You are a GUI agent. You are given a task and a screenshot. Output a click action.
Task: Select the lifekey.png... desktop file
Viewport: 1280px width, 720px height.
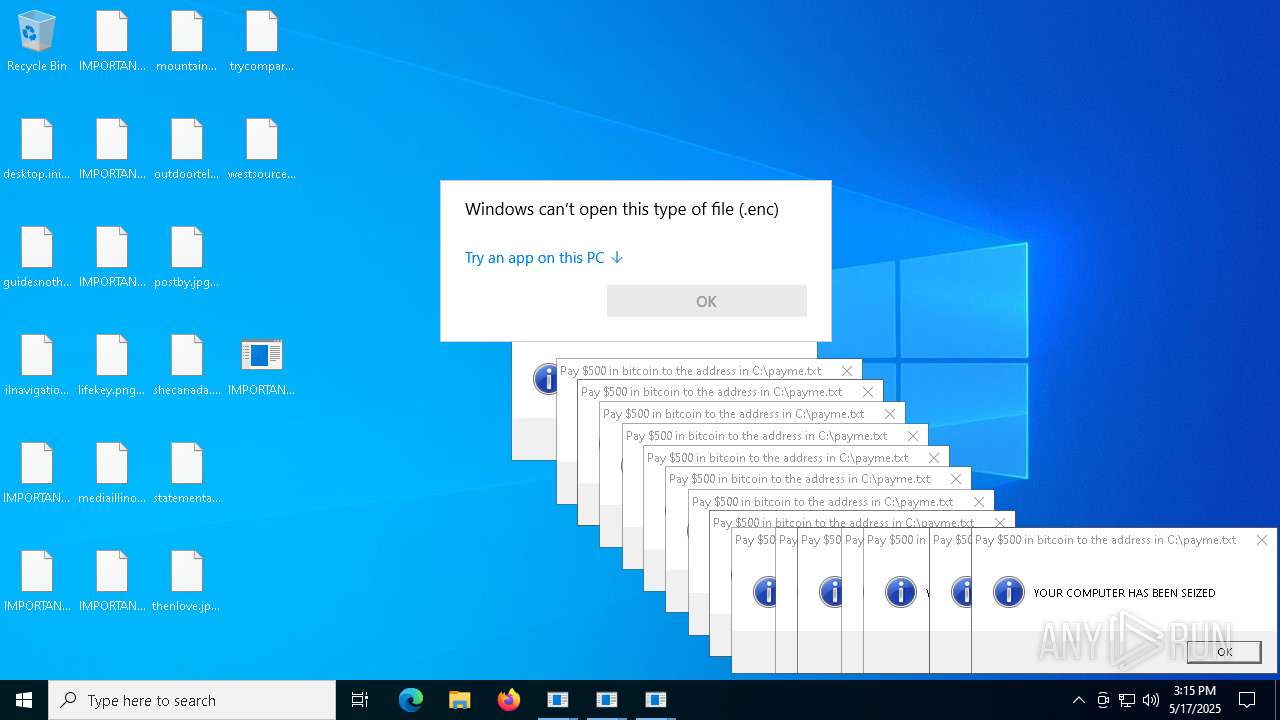point(112,366)
